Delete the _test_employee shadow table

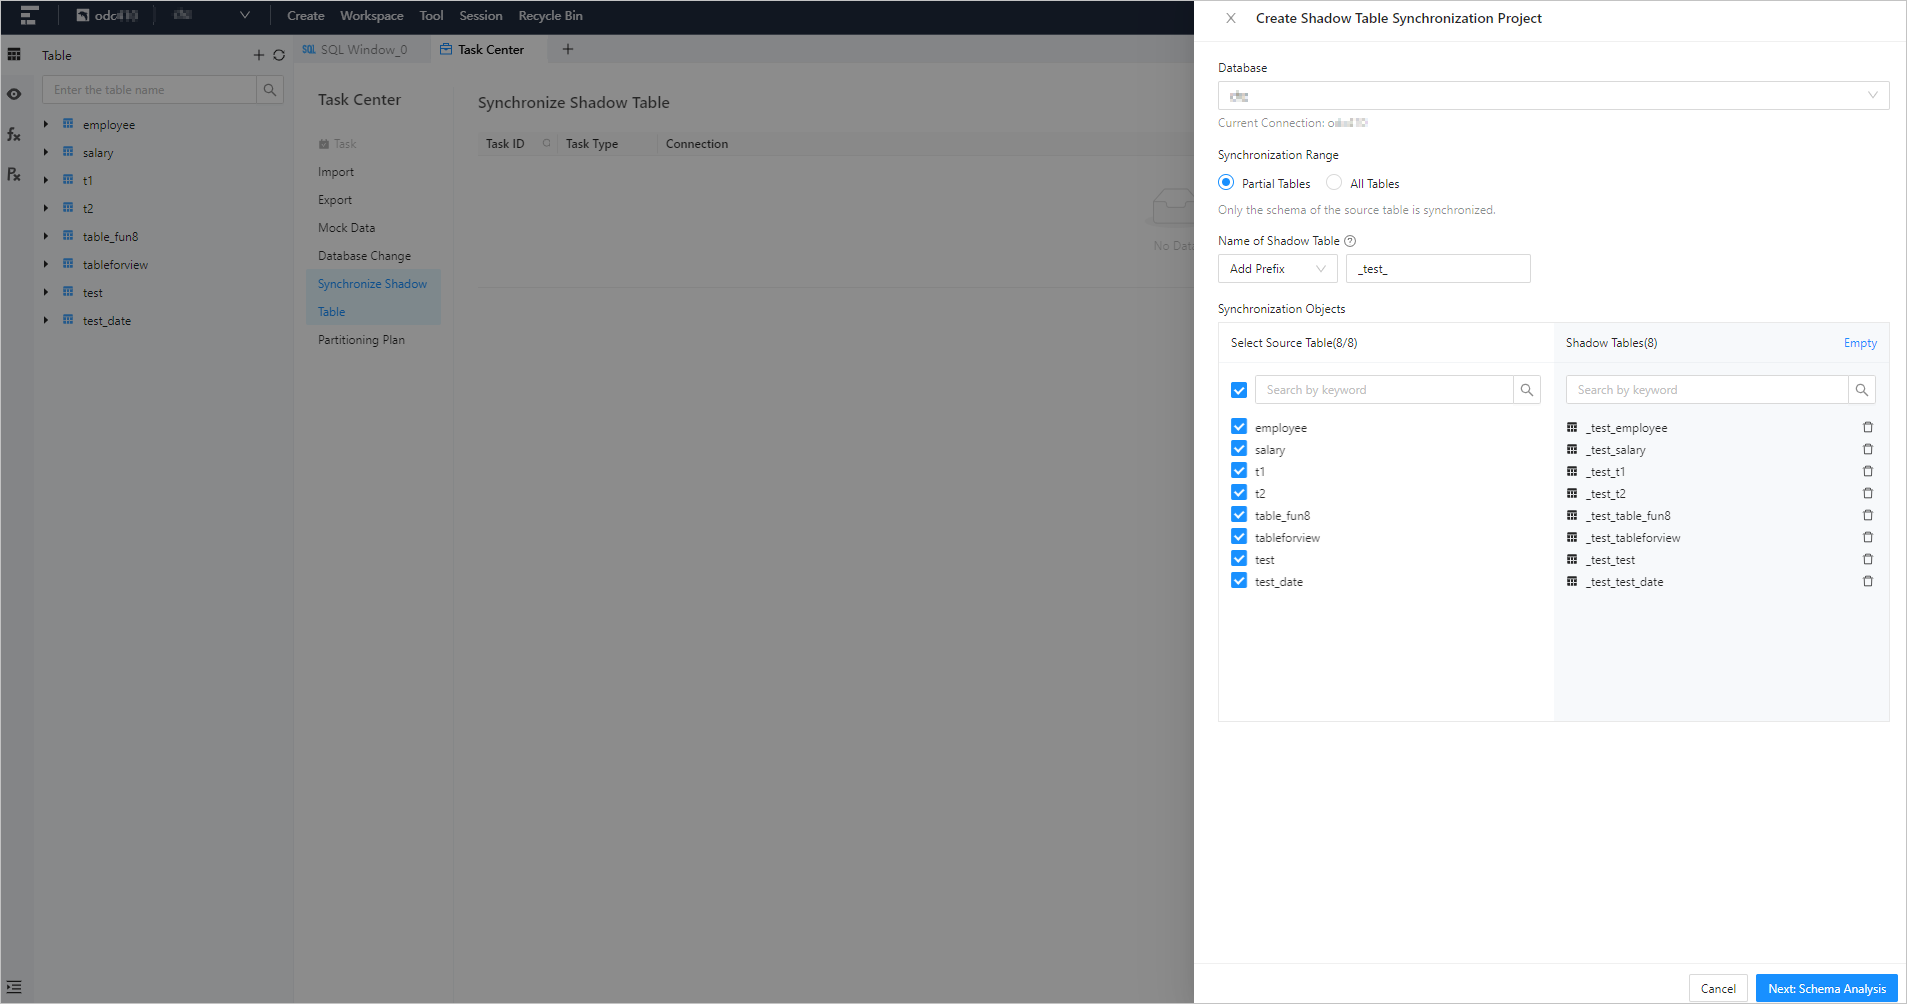click(1867, 427)
